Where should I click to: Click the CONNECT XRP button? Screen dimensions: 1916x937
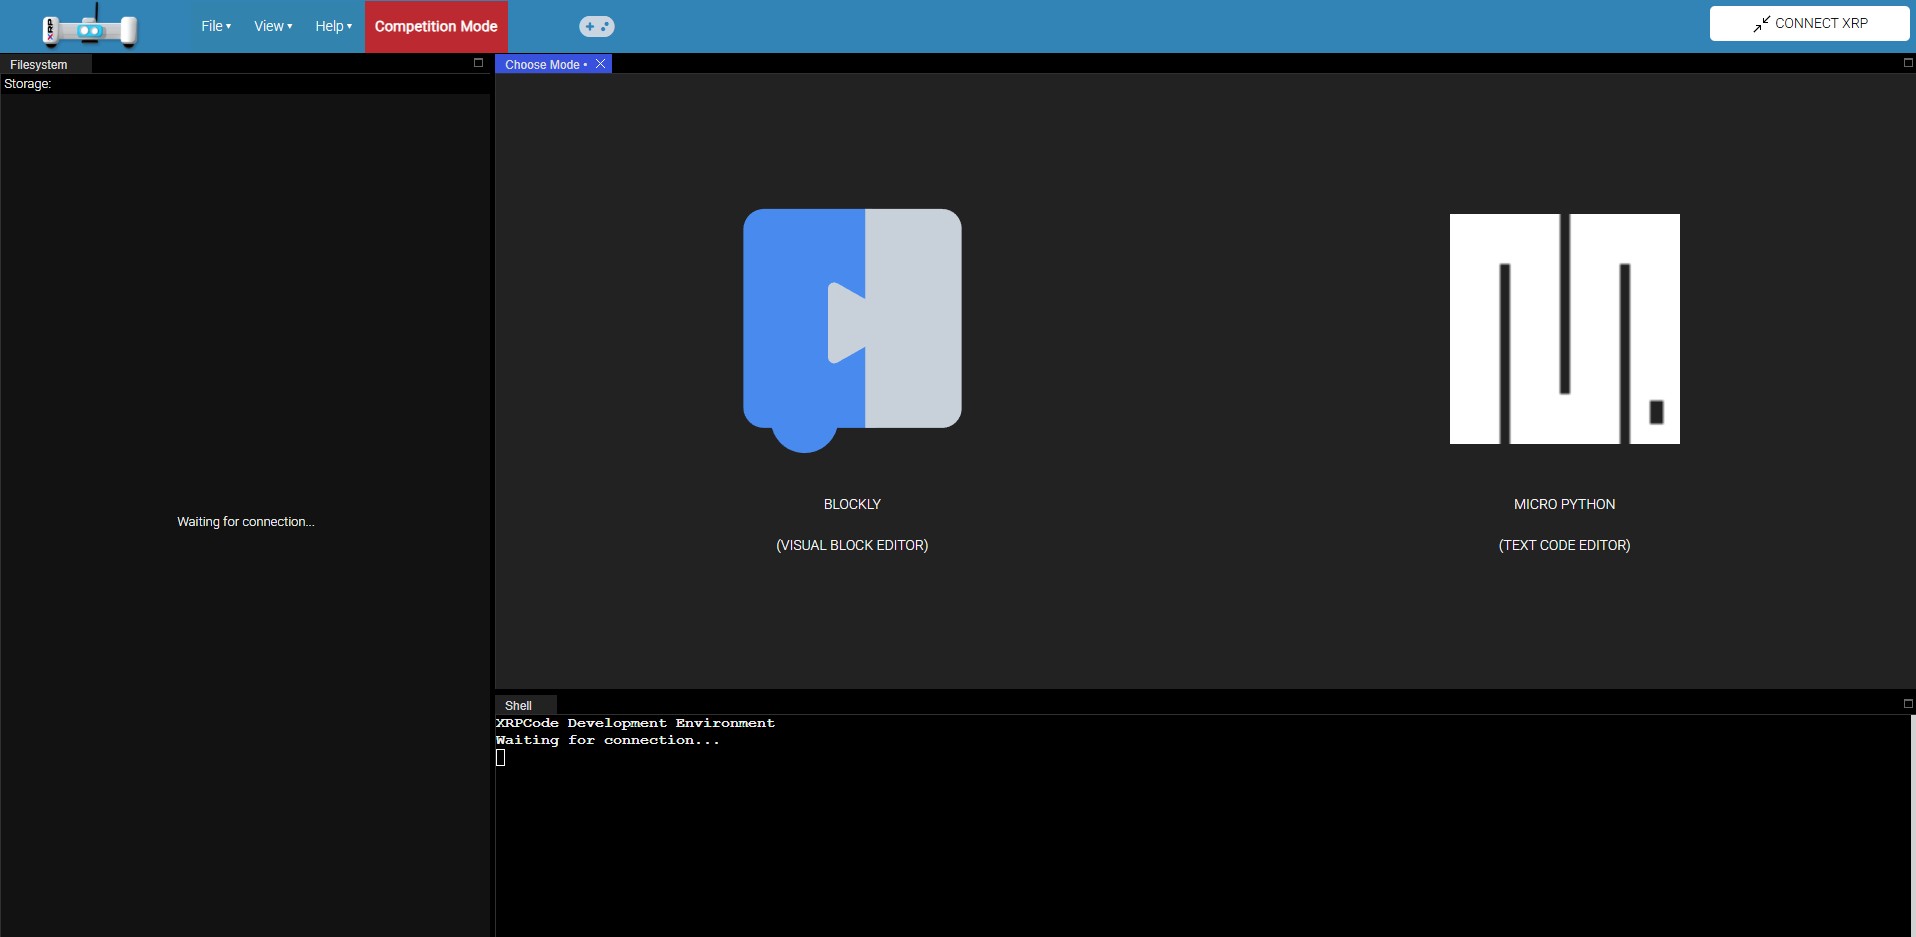pyautogui.click(x=1810, y=23)
